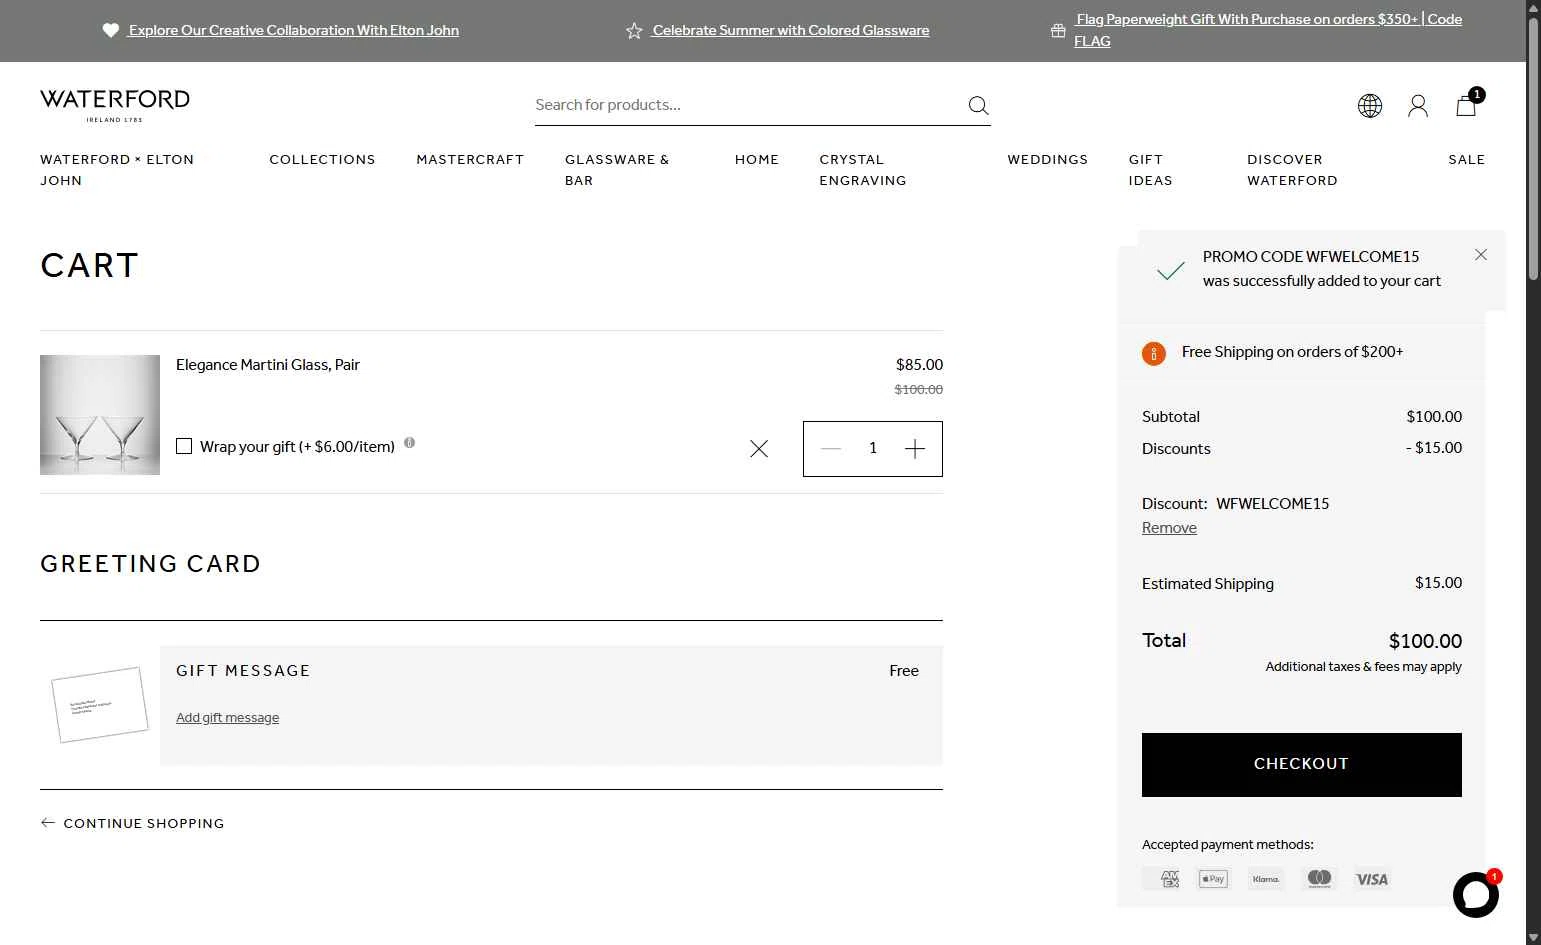This screenshot has height=945, width=1541.
Task: Open the account user icon
Action: pyautogui.click(x=1418, y=105)
